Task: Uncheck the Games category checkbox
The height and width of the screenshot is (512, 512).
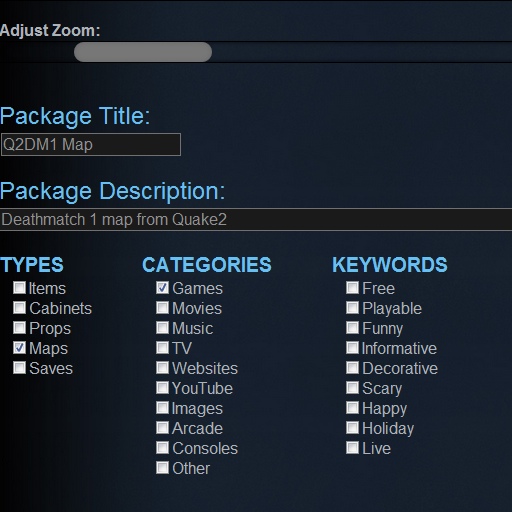Action: [162, 288]
